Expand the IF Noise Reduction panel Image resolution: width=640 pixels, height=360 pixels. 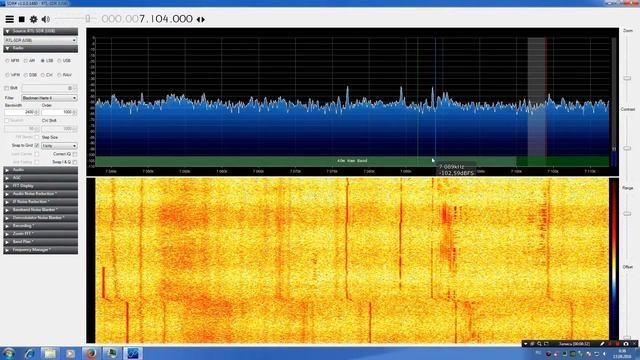click(x=40, y=202)
